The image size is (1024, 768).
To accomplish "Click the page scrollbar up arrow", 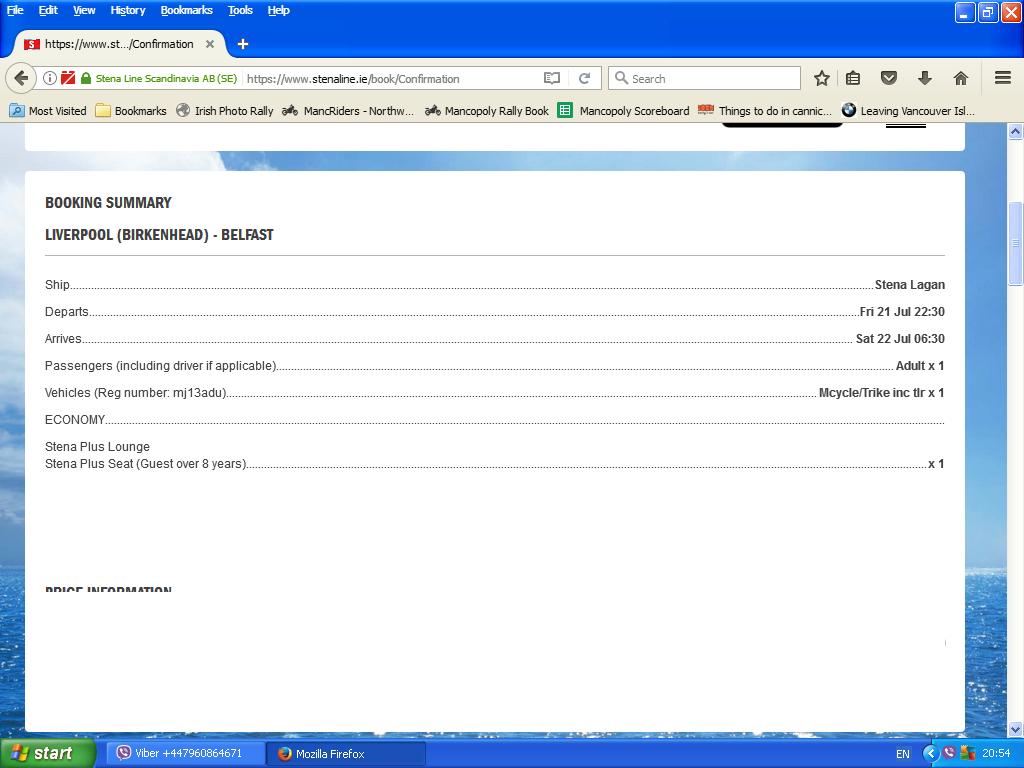I will click(x=1016, y=131).
